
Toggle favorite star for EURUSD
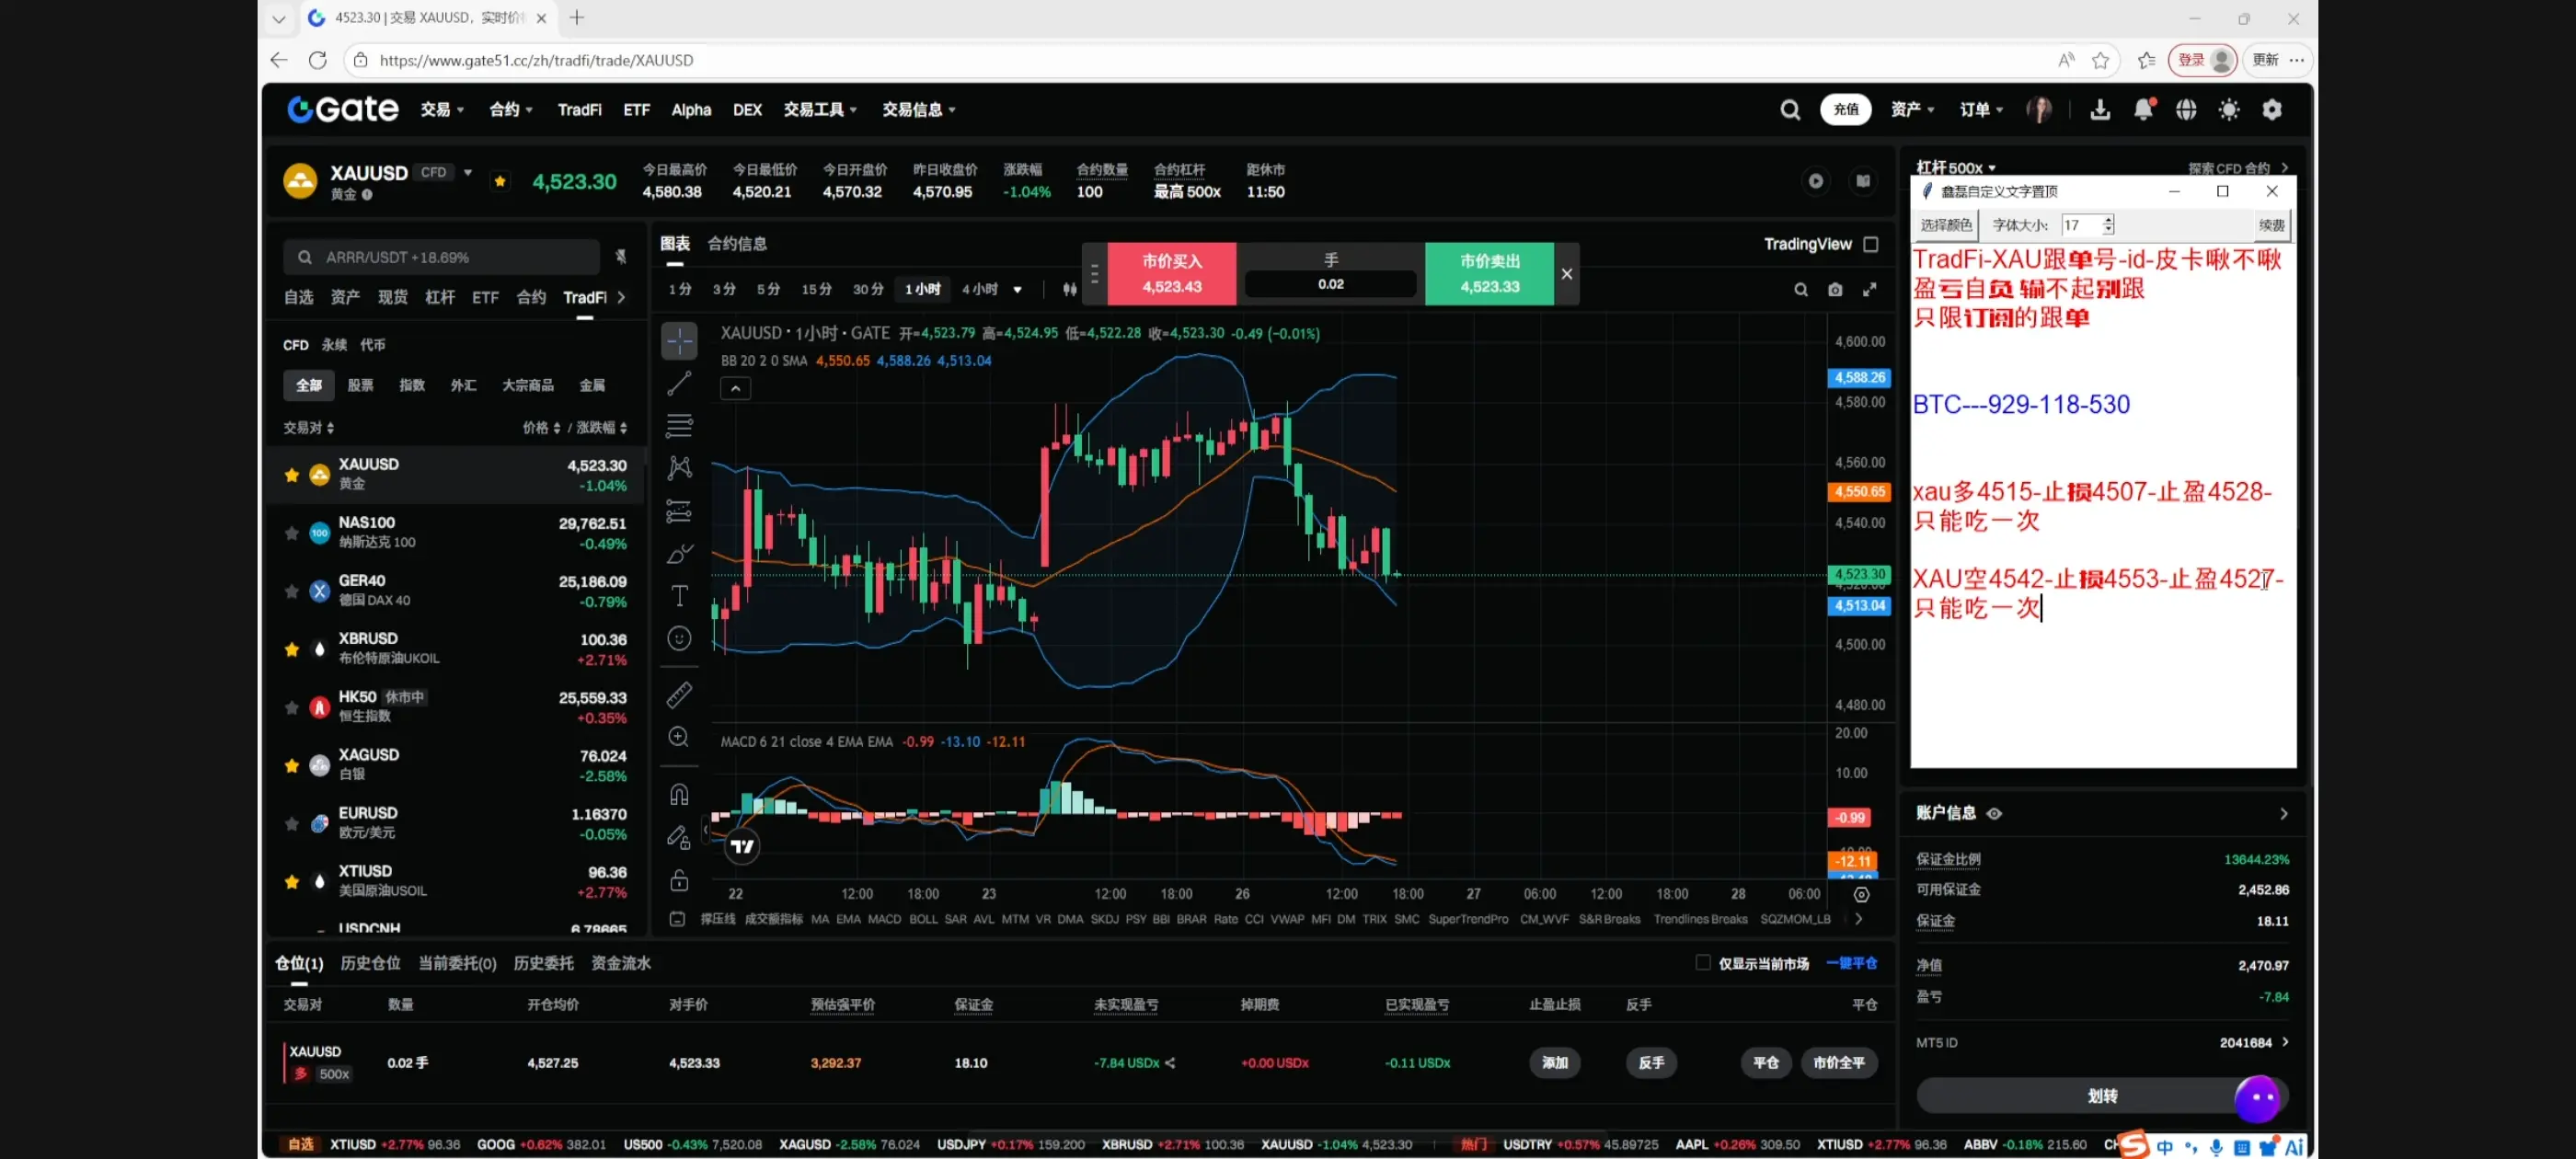(291, 824)
